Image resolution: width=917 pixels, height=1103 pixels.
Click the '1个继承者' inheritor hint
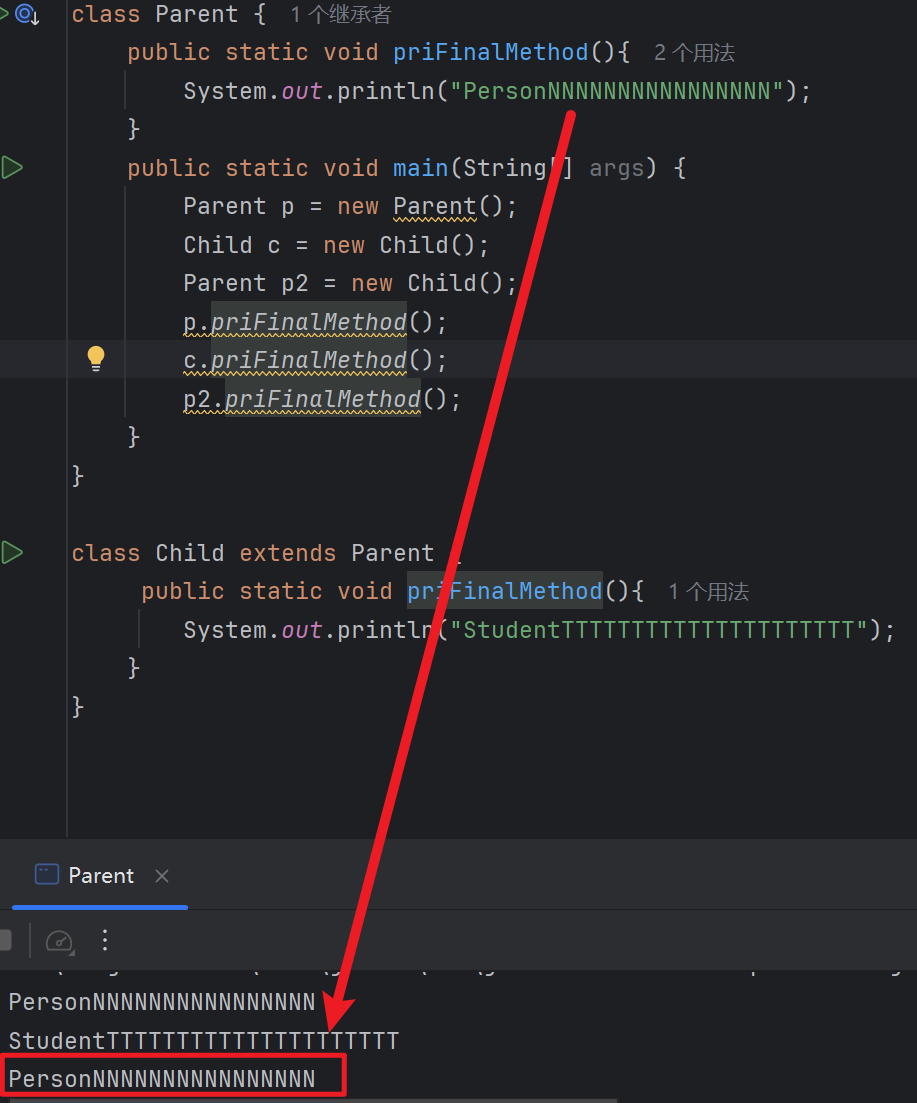(341, 15)
